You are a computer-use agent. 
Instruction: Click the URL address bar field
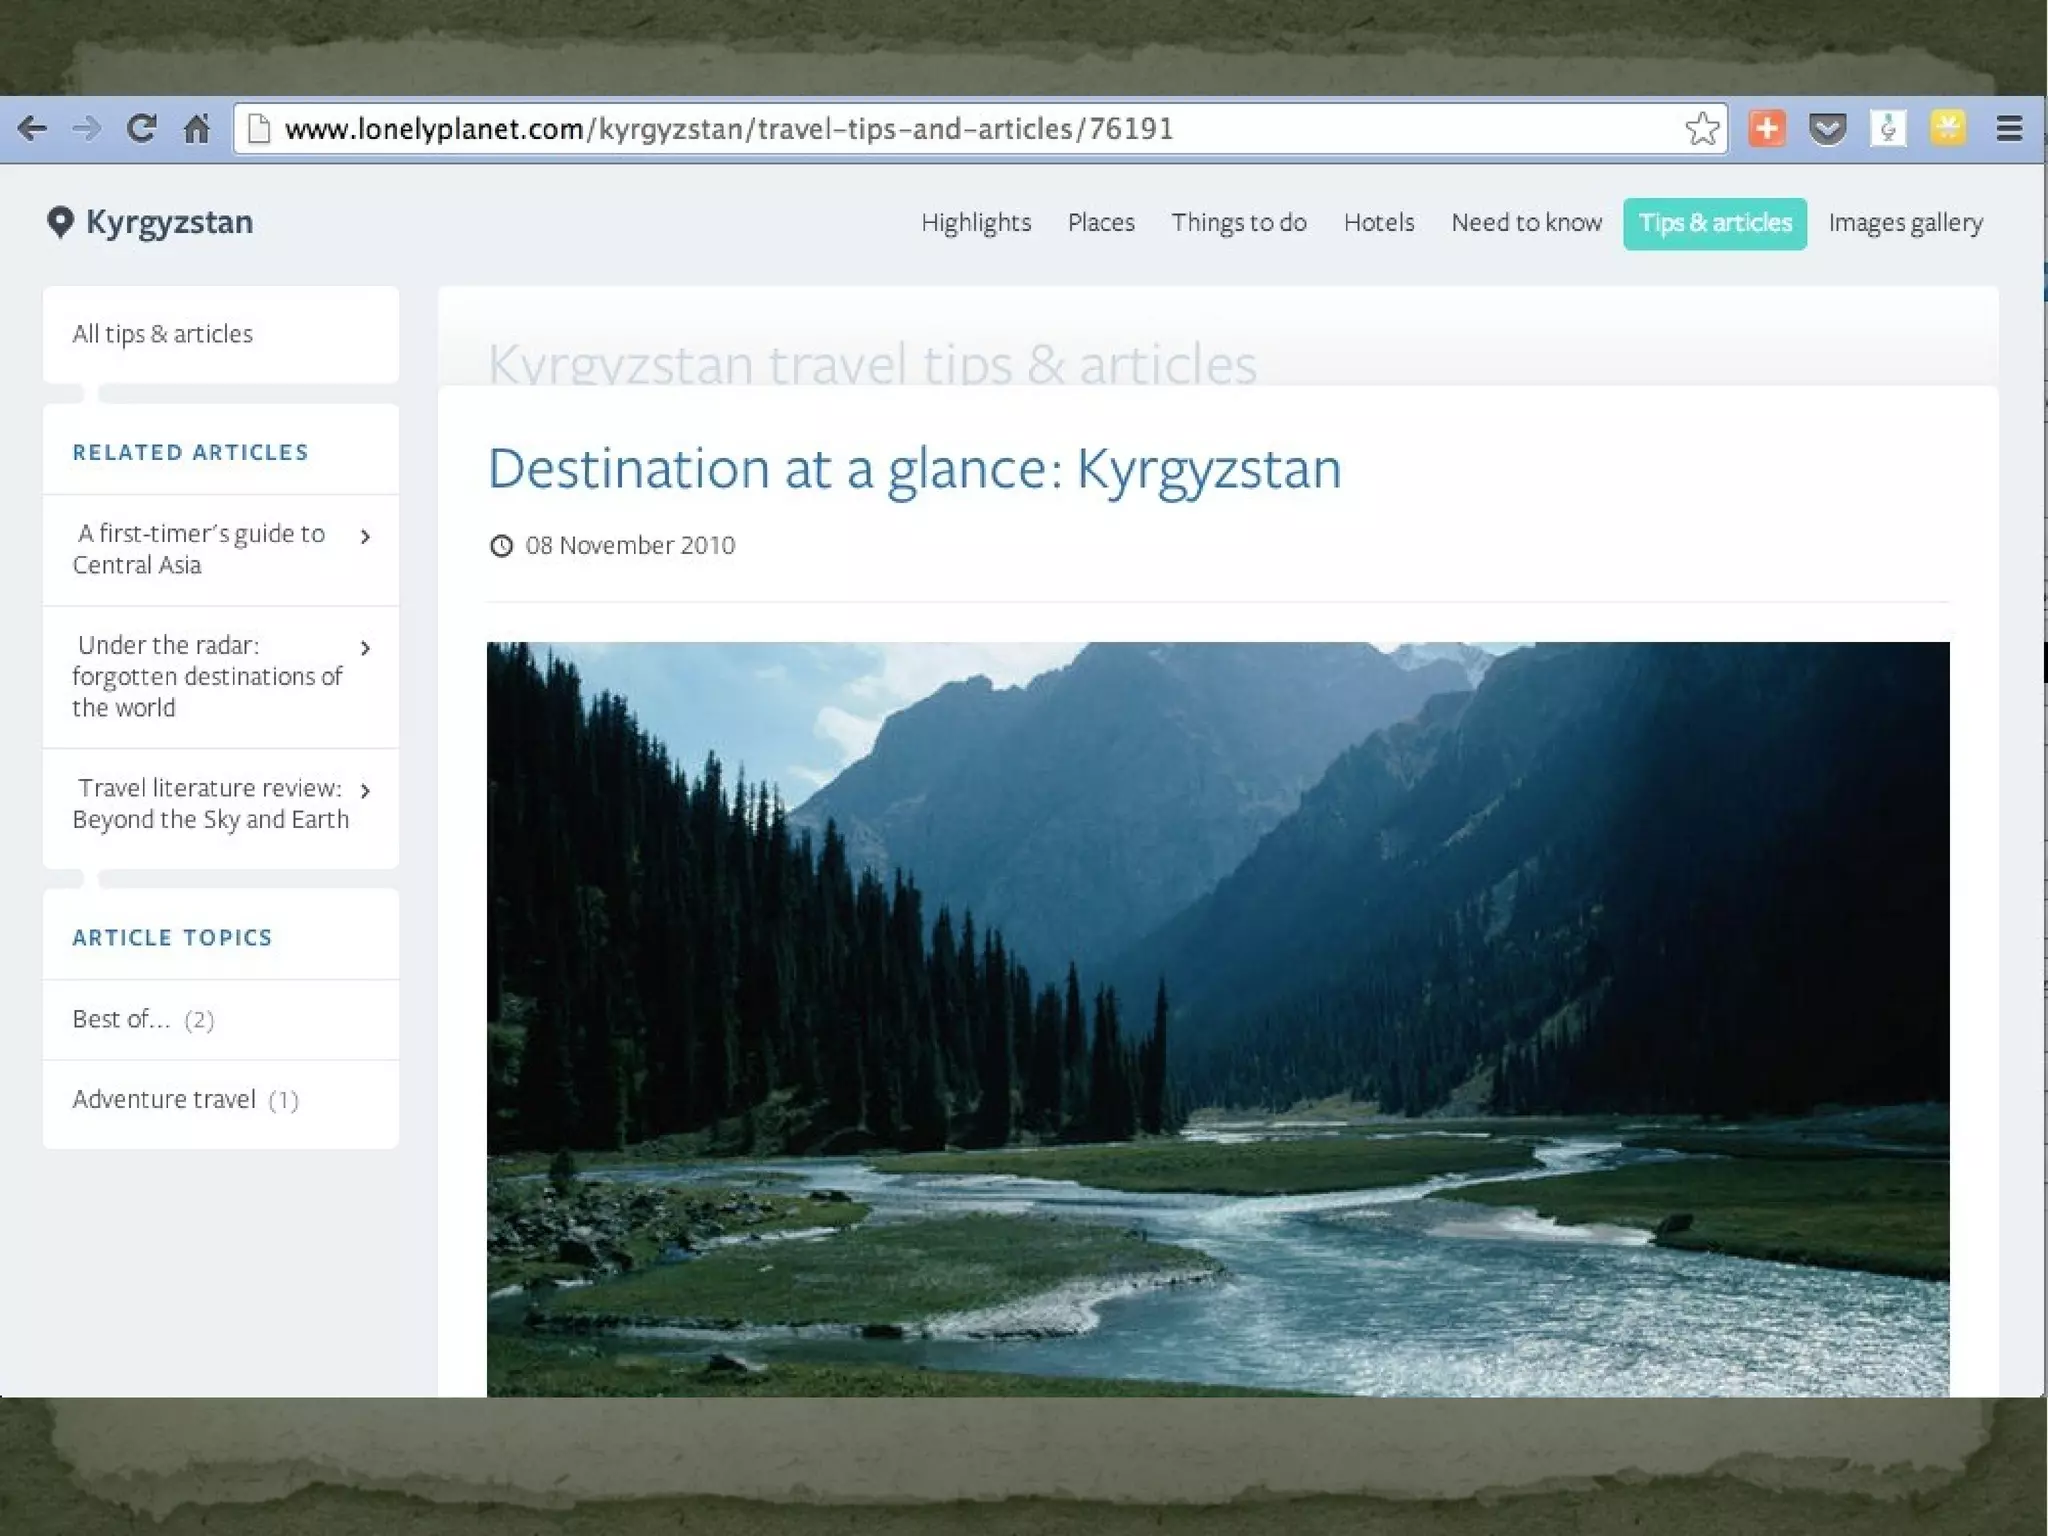pyautogui.click(x=900, y=129)
